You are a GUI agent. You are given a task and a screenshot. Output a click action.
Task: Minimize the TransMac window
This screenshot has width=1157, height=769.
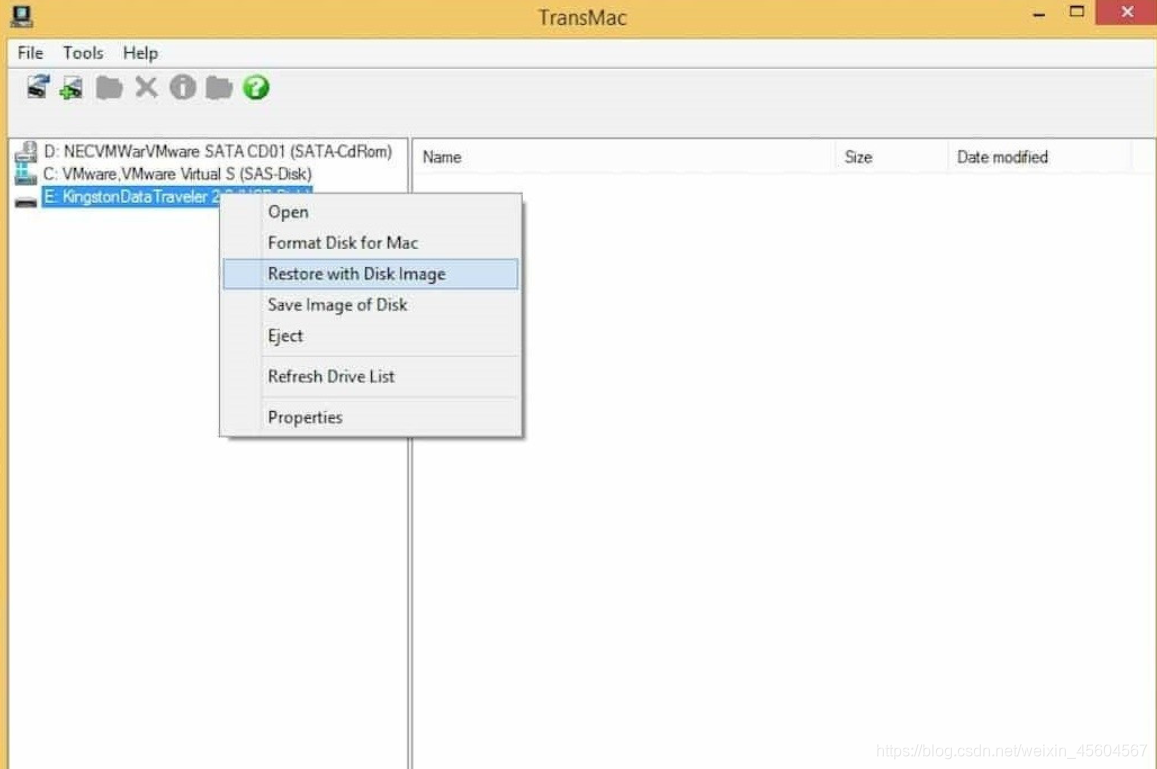click(1038, 13)
